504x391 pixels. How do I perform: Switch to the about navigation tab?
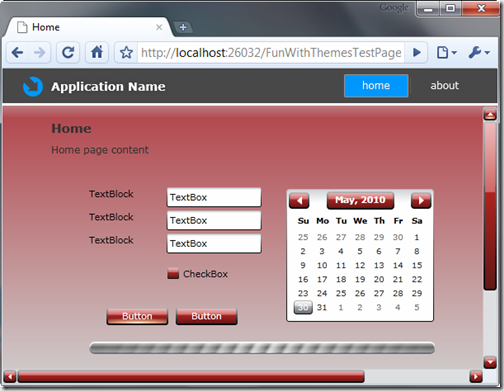tap(444, 86)
